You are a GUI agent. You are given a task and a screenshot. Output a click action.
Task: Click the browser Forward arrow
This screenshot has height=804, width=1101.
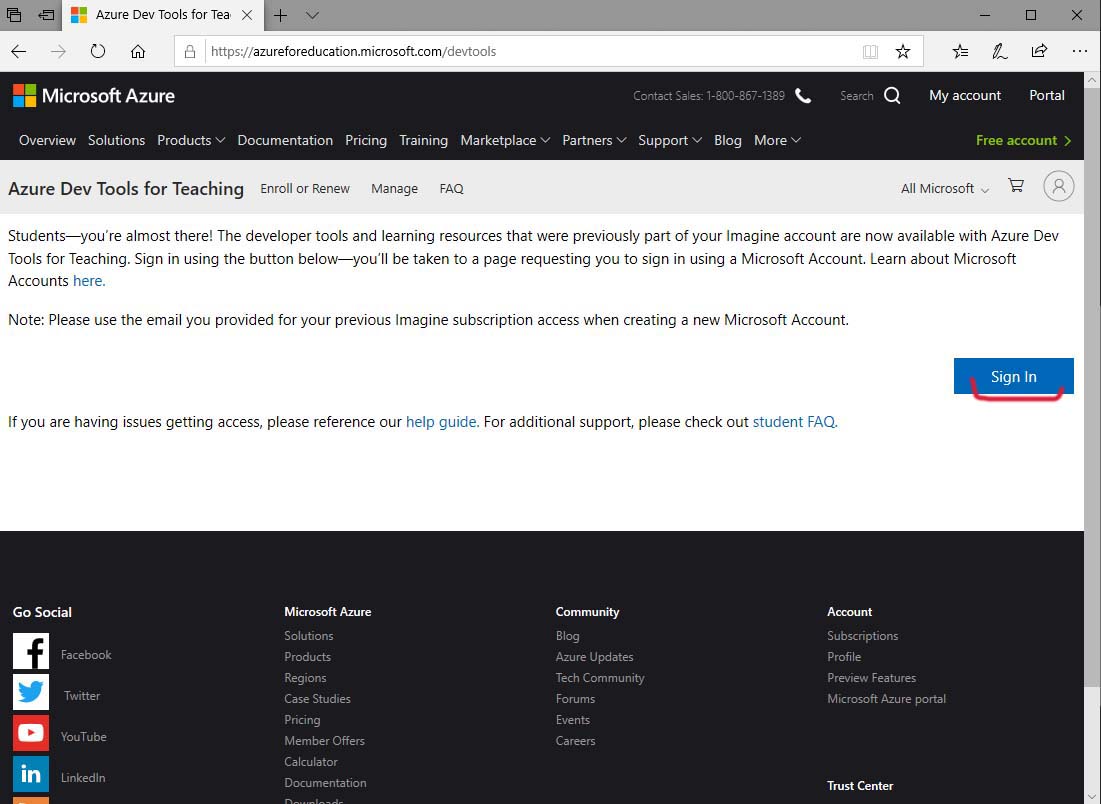pos(58,51)
